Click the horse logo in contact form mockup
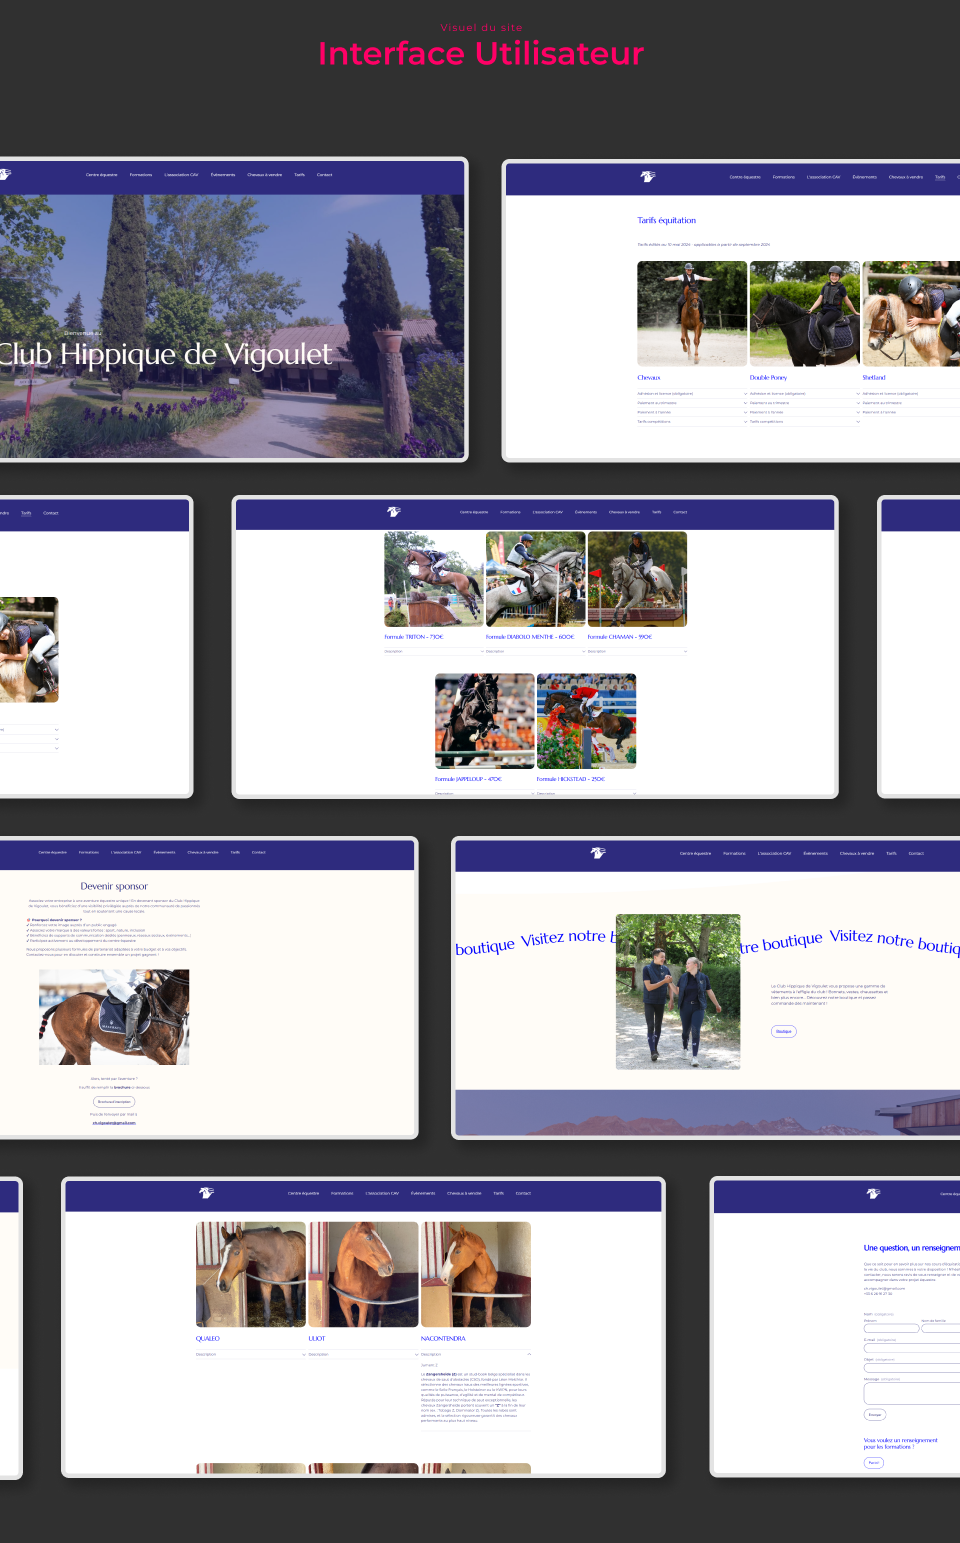 (873, 1193)
